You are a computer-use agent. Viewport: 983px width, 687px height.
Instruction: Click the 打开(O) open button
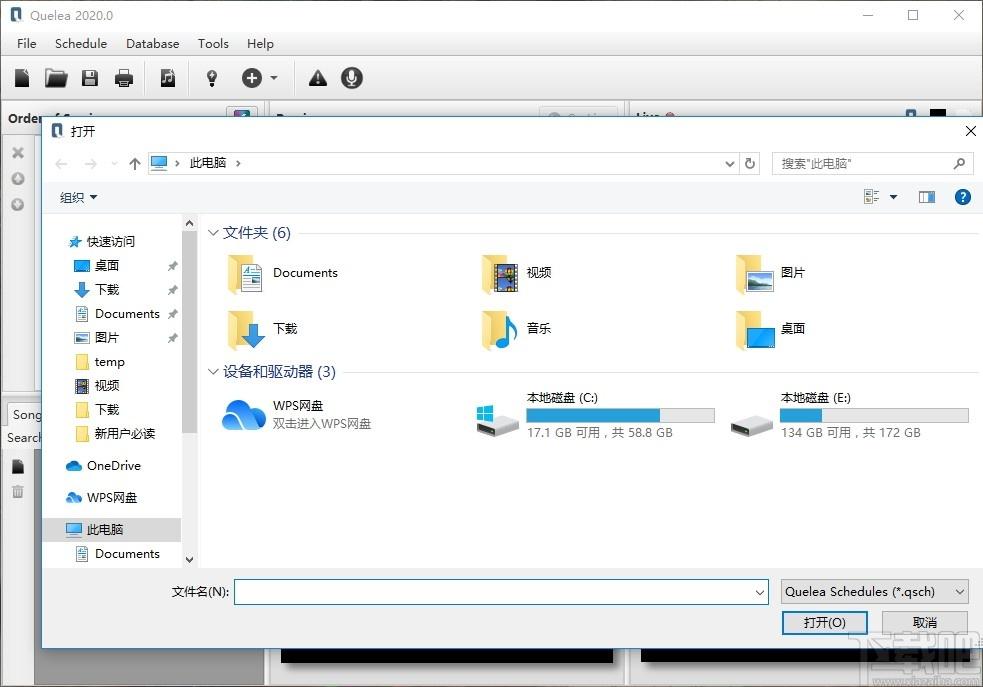pos(824,622)
